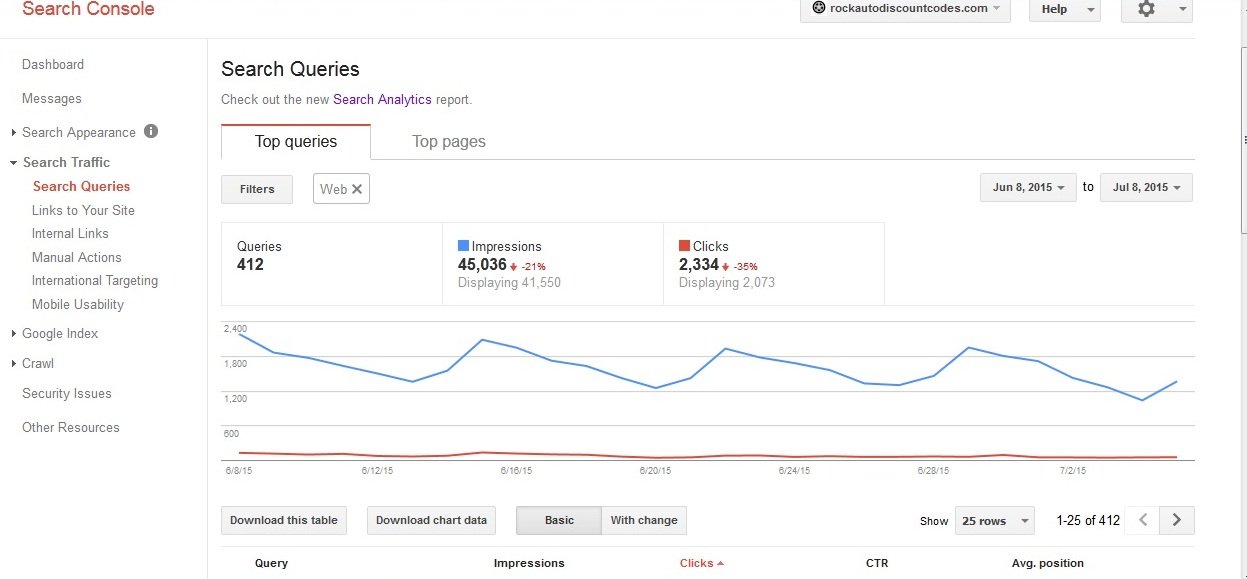Open the rockautodiscountcodes.com site selector

point(905,9)
